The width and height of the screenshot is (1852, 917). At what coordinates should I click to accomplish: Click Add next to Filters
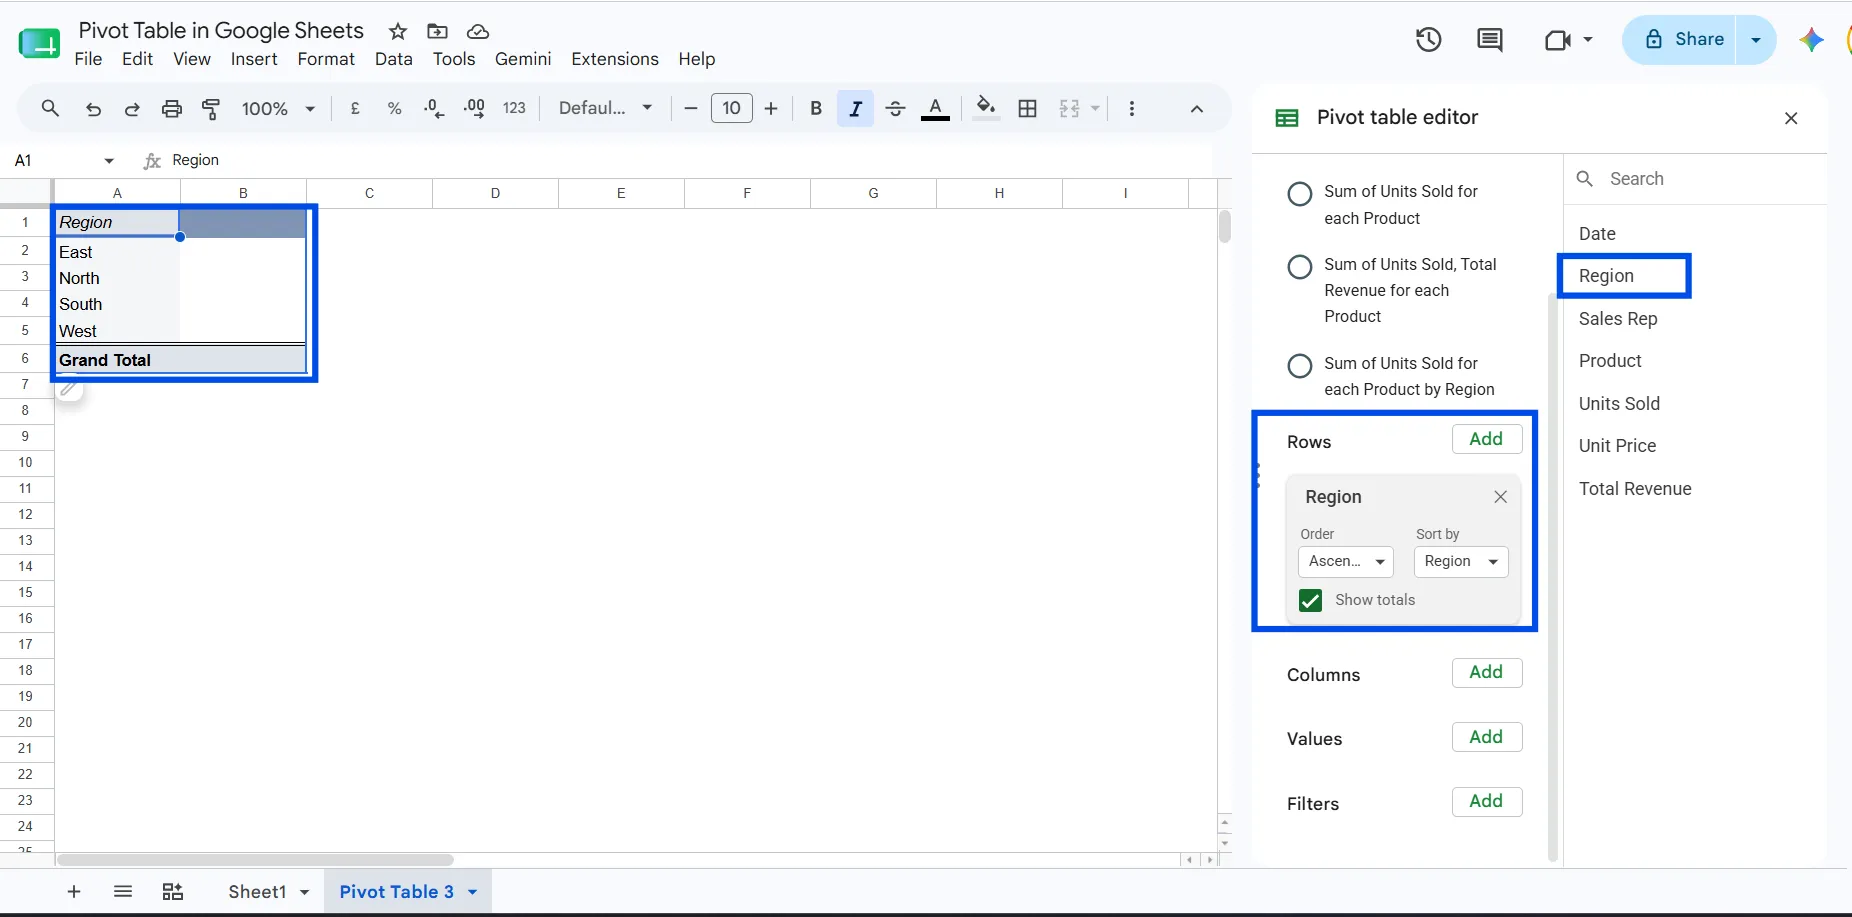click(x=1487, y=801)
